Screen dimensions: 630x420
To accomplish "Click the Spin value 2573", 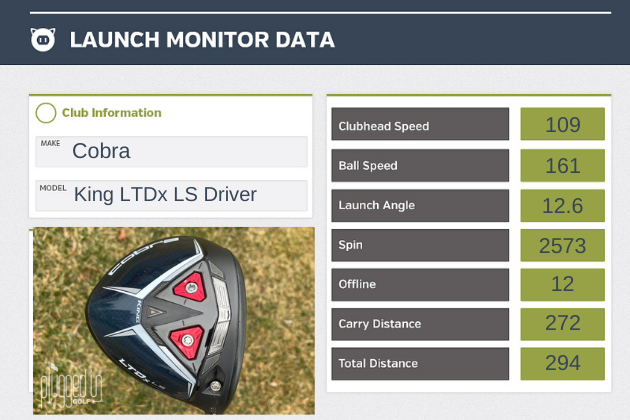I will point(562,245).
